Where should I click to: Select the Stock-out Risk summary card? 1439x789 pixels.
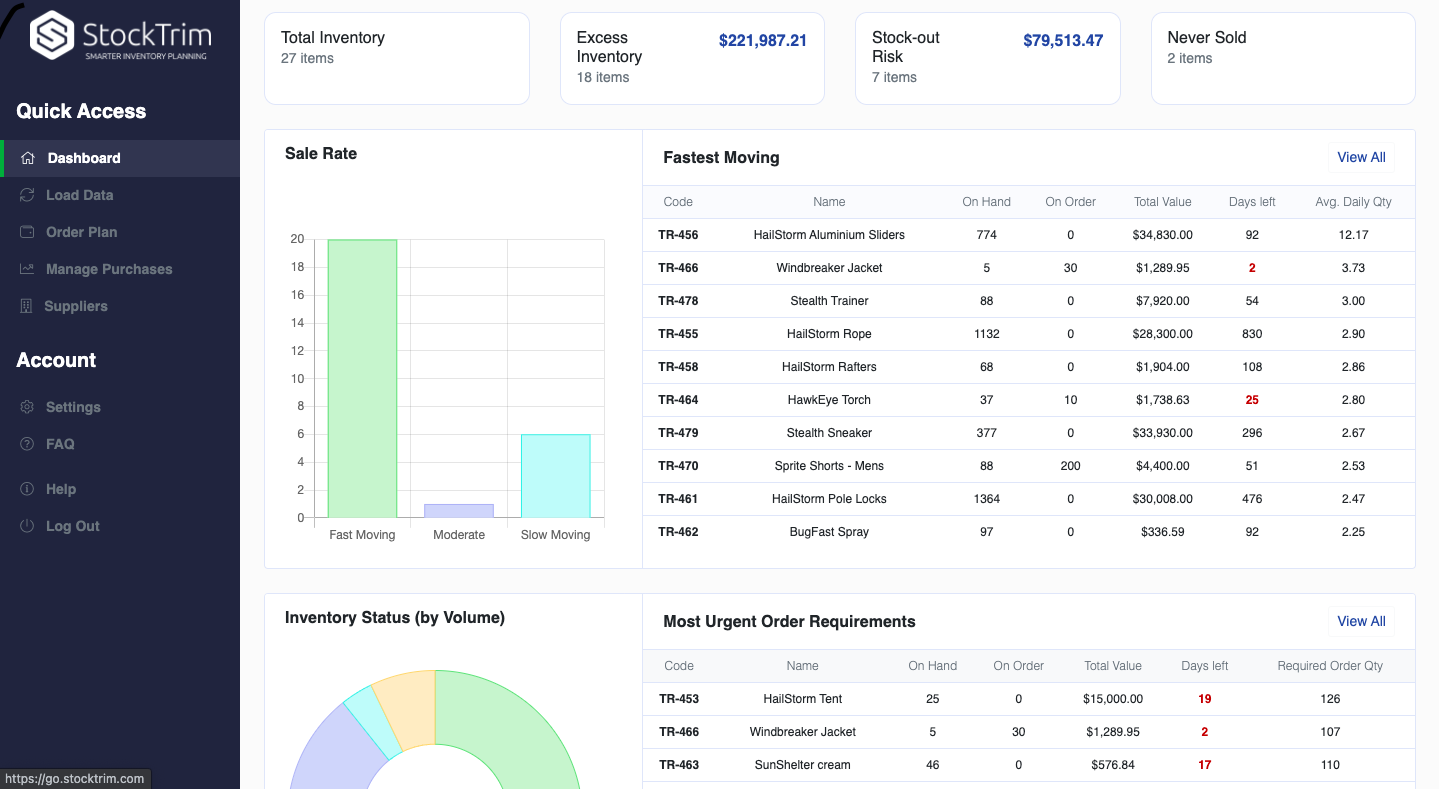(987, 58)
